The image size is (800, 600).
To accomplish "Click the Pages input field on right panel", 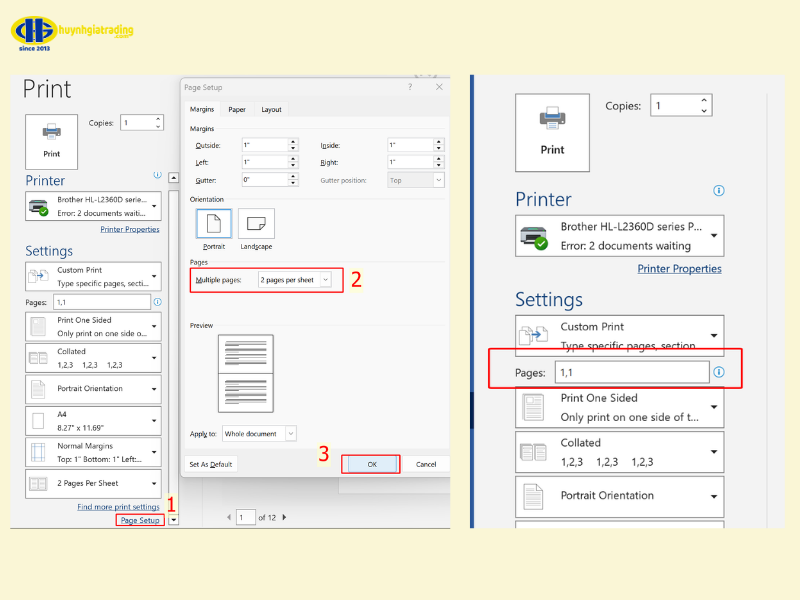I will pyautogui.click(x=628, y=372).
